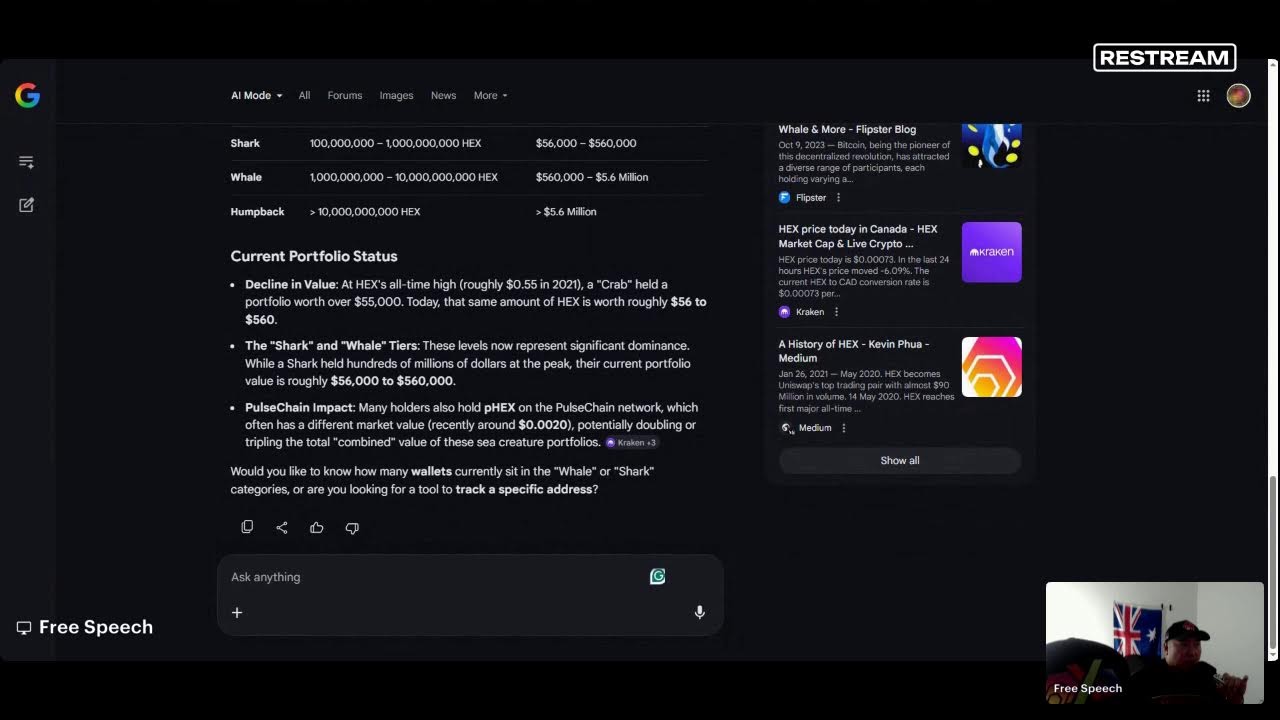Activate voice input microphone

tap(700, 612)
